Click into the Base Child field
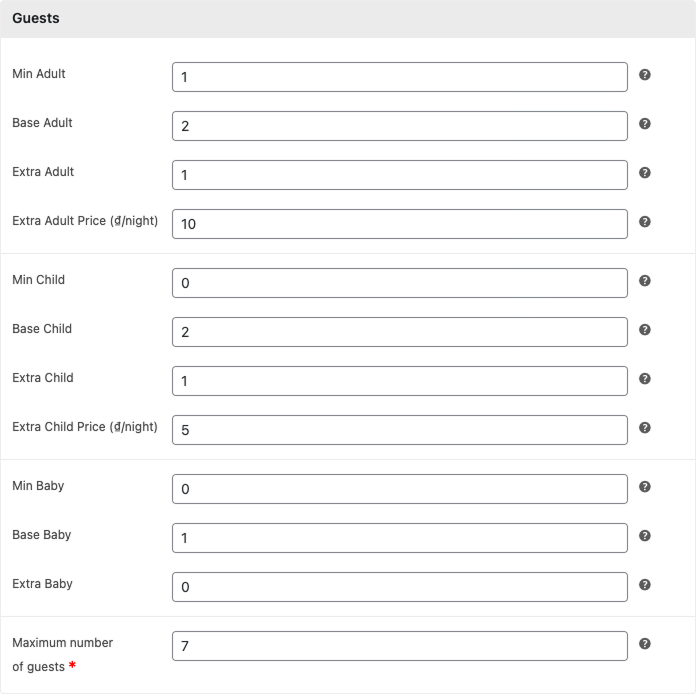Screen dimensions: 696x694 tap(400, 332)
